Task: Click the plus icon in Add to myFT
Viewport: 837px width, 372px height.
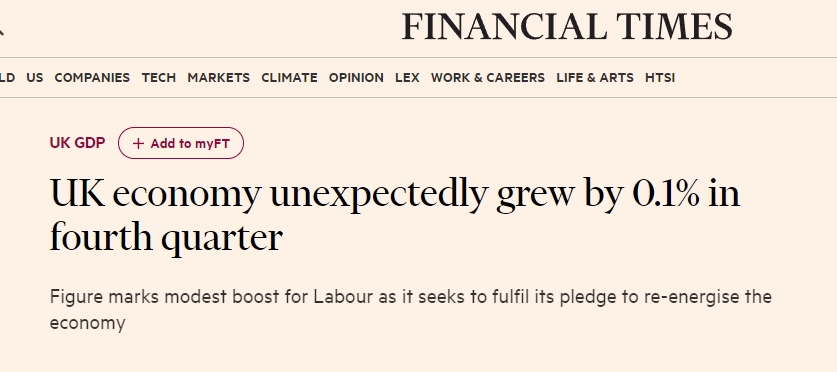Action: click(x=138, y=144)
